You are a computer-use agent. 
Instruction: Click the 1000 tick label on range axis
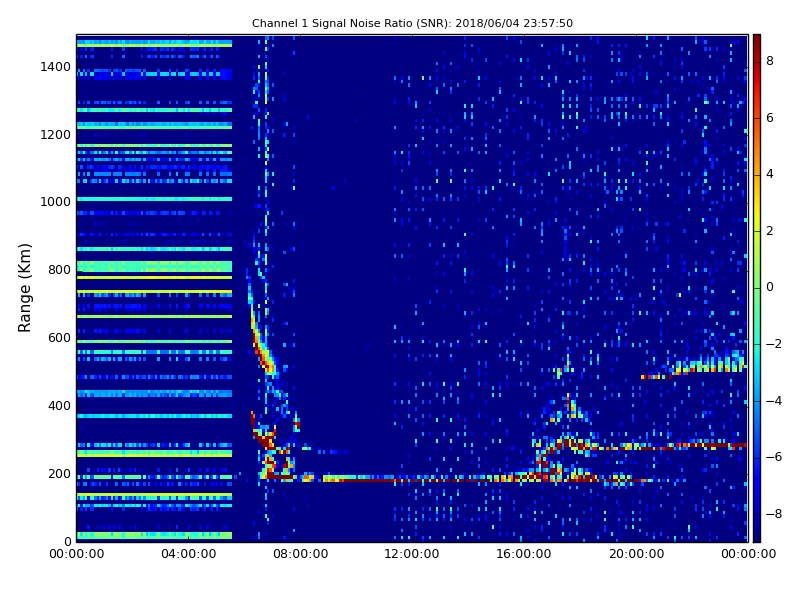coord(56,202)
